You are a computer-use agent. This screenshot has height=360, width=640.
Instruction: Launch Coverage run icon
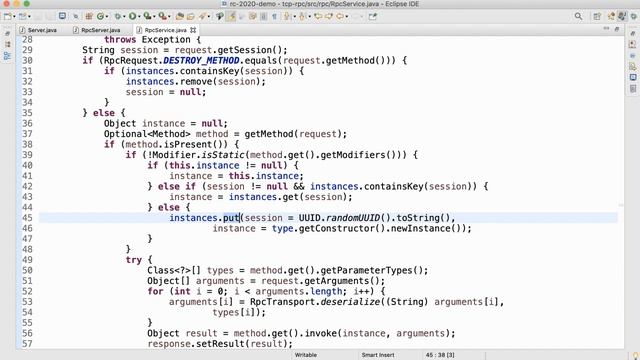(147, 16)
